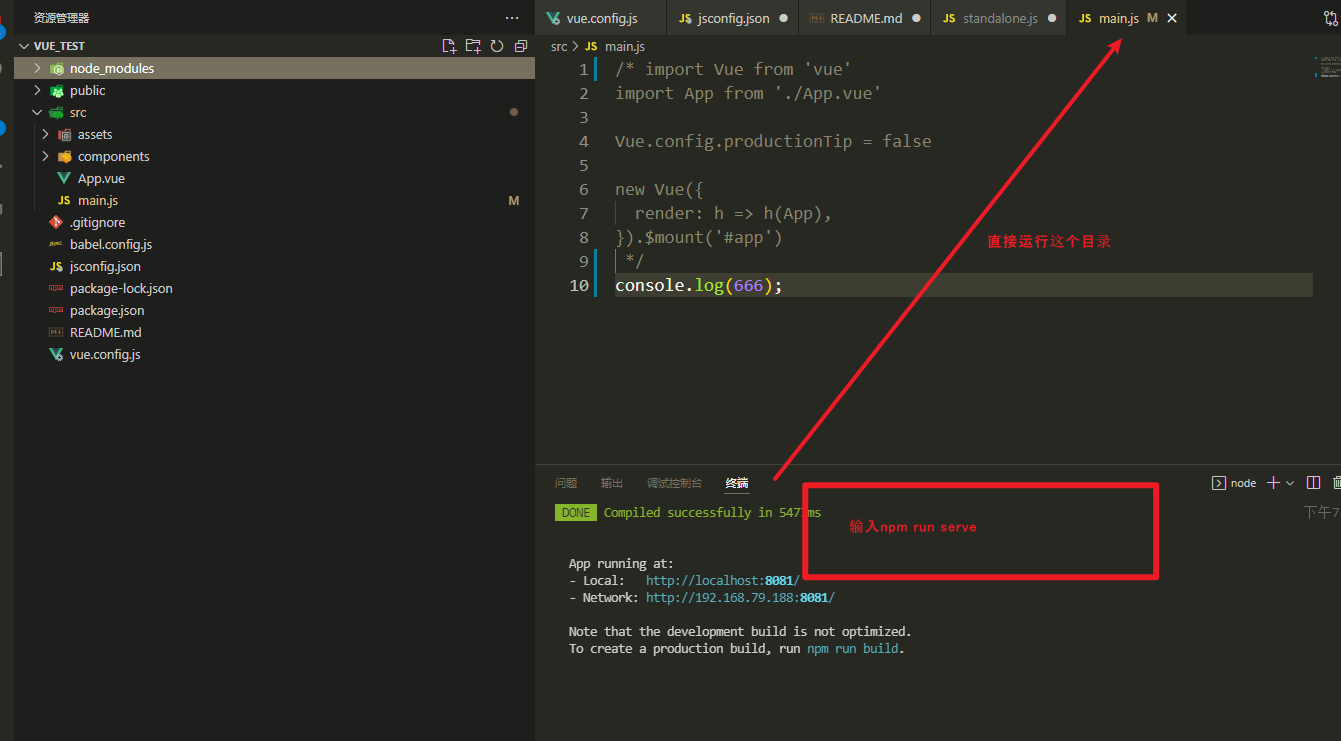The image size is (1341, 741).
Task: Click line number 4 in gutter
Action: [584, 141]
